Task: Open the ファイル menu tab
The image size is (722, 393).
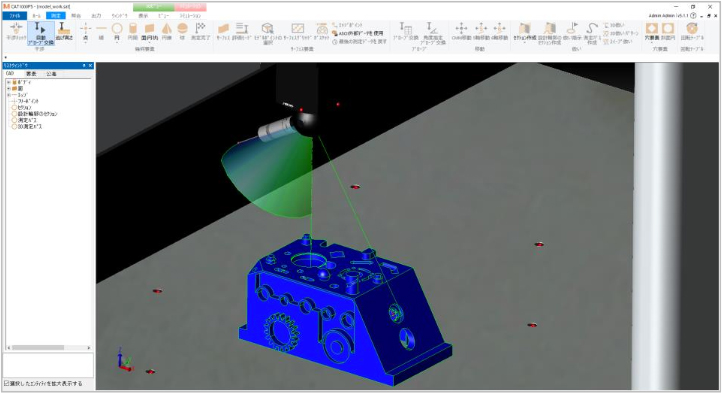Action: (15, 16)
